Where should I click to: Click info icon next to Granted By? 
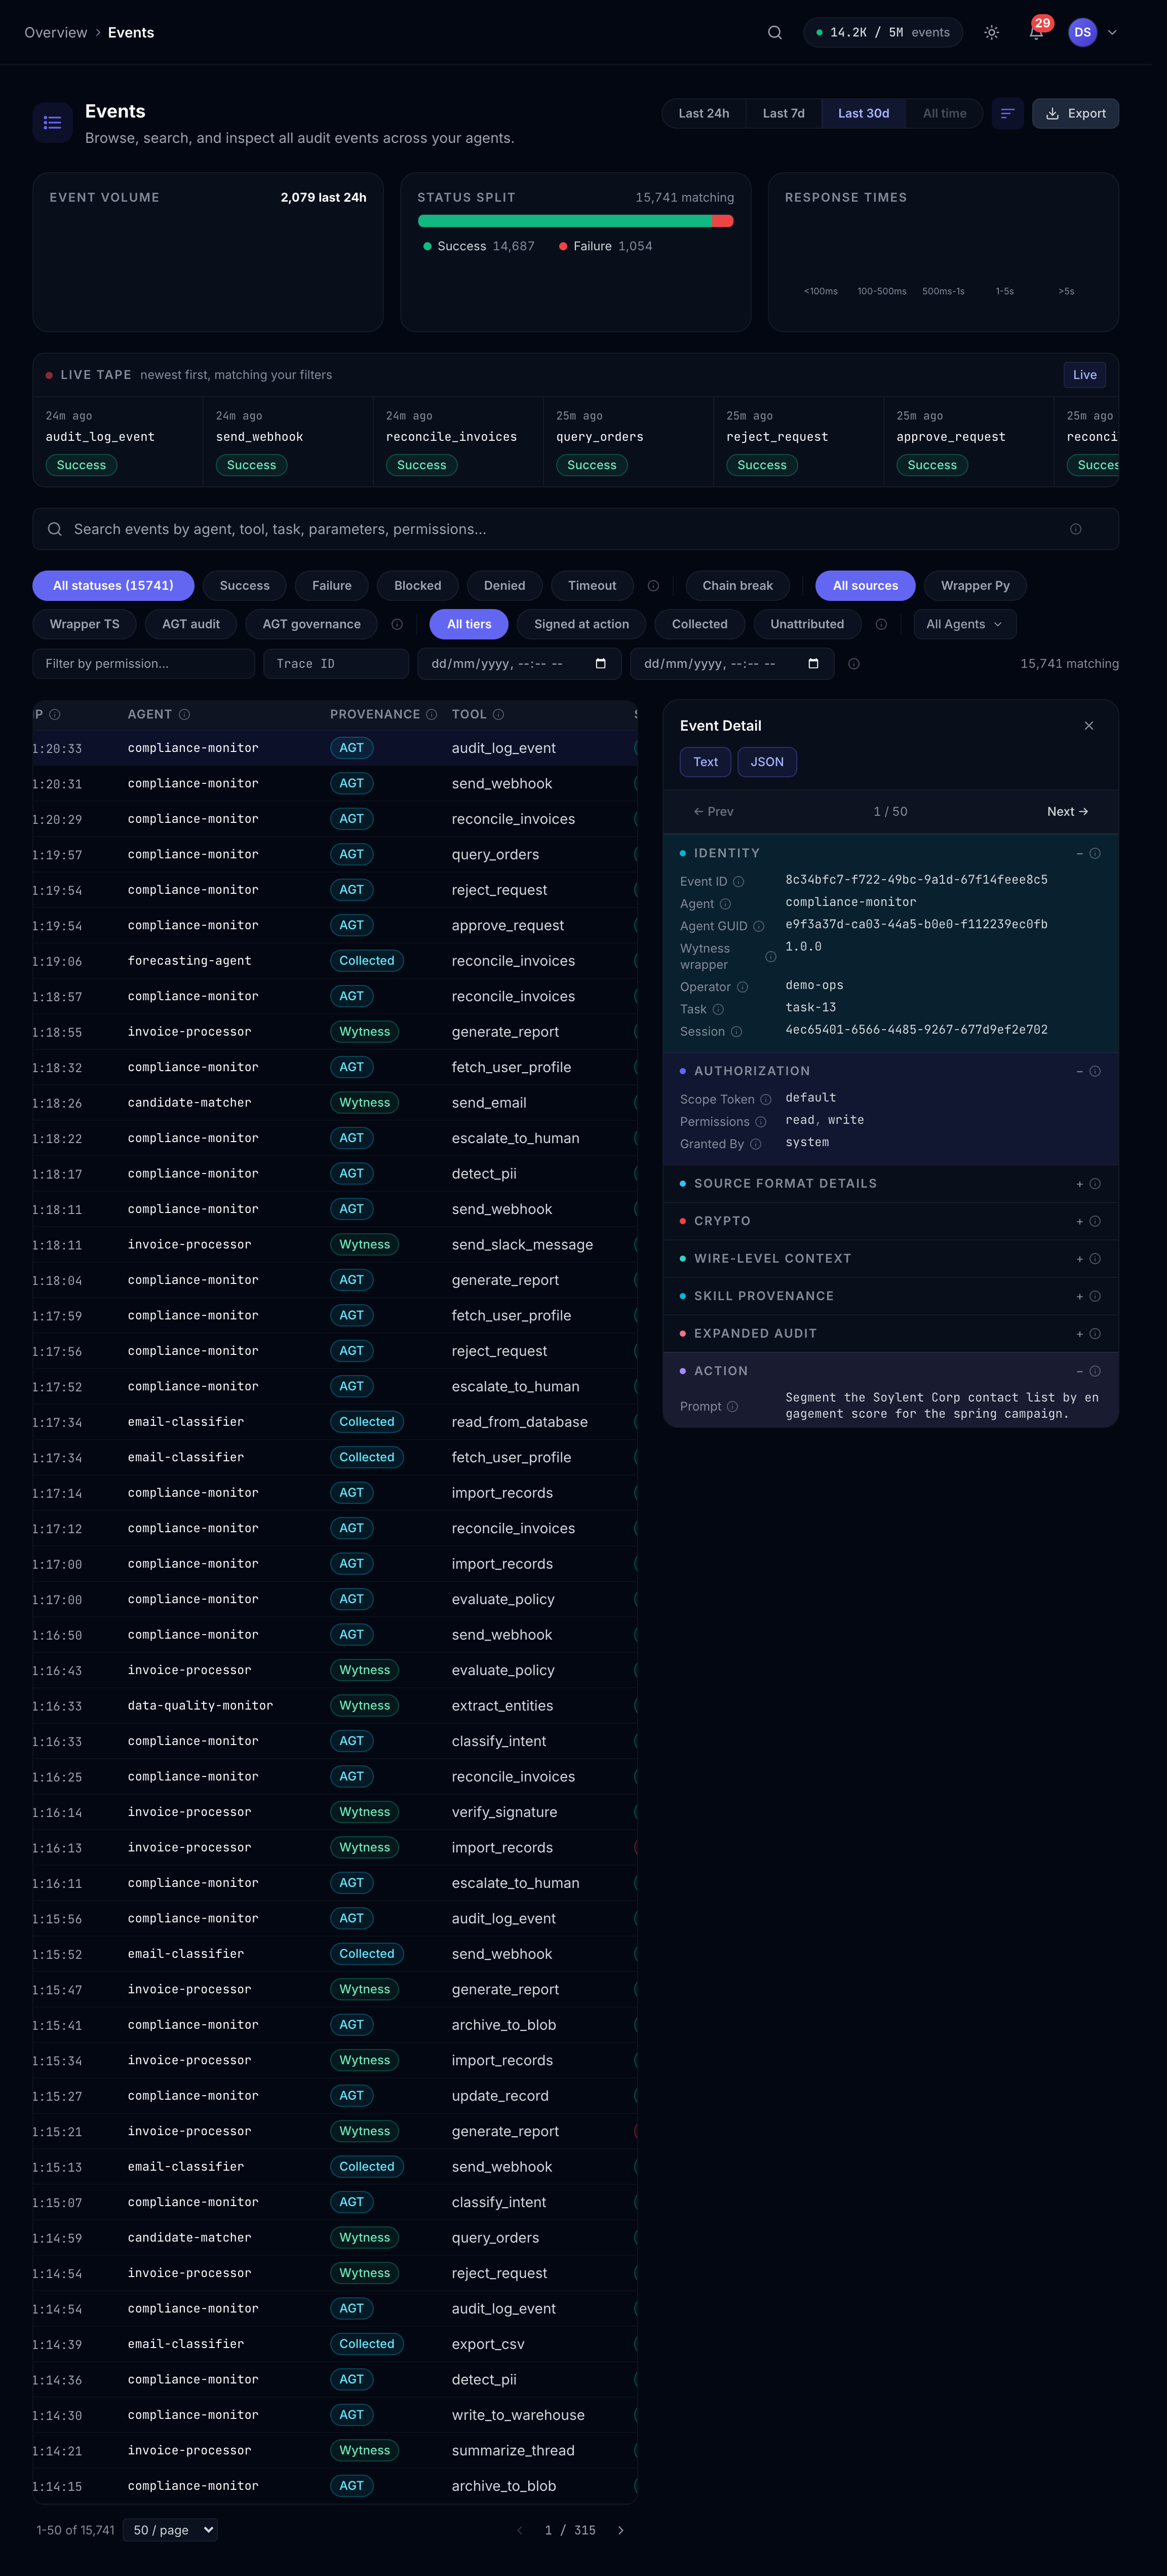coord(755,1144)
